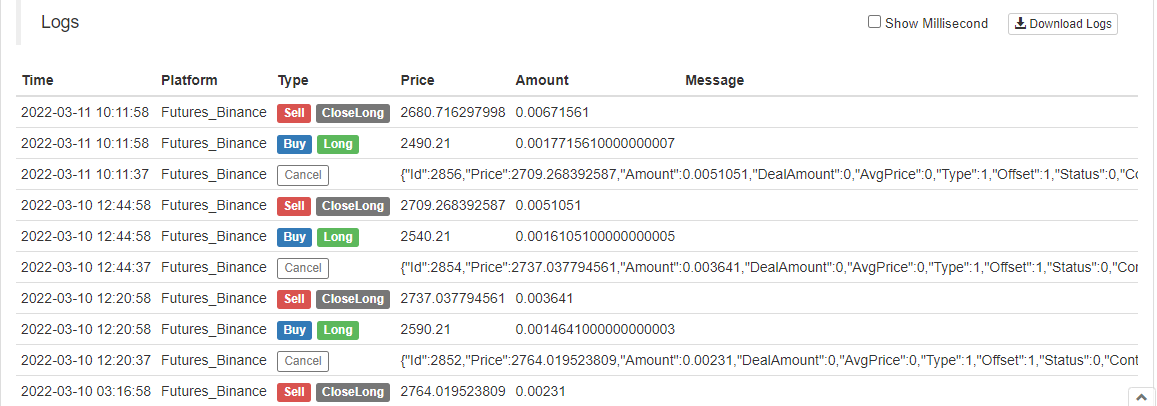Click the Type column header

293,80
